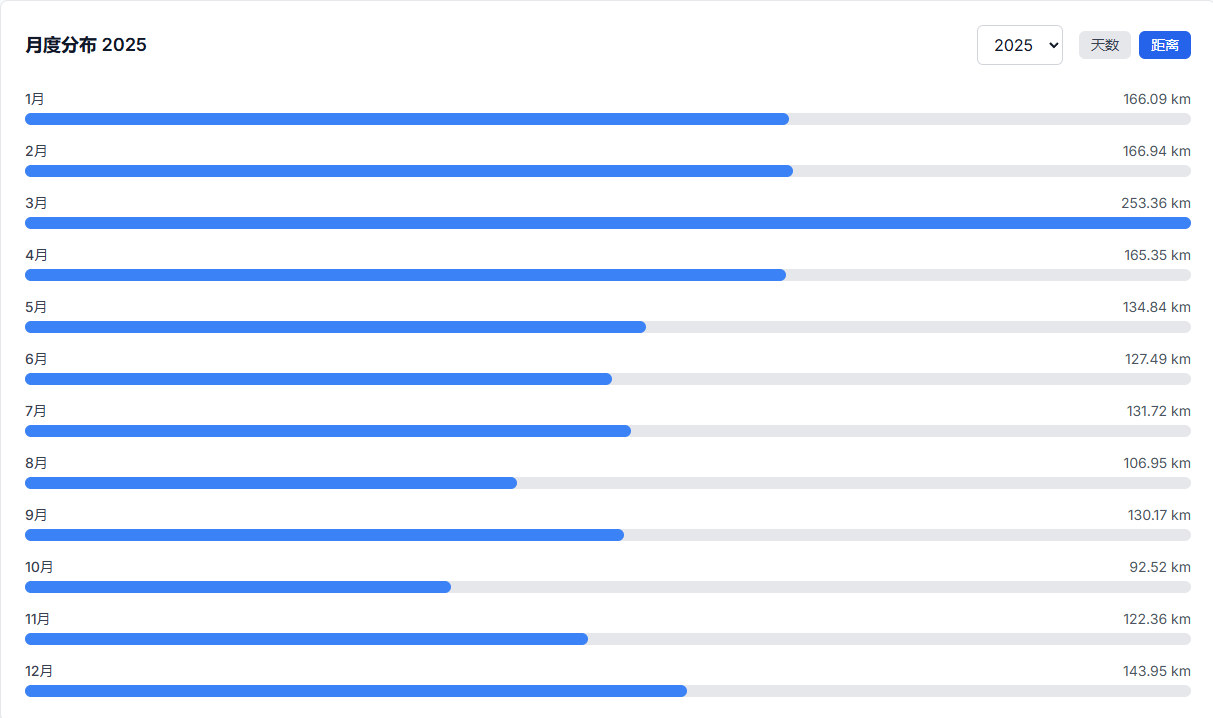
Task: Click the 月度分布 2025 heading
Action: click(x=86, y=45)
